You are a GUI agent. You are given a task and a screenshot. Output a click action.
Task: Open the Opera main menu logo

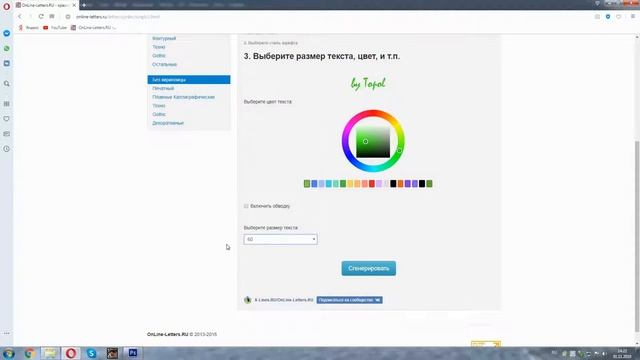click(7, 6)
